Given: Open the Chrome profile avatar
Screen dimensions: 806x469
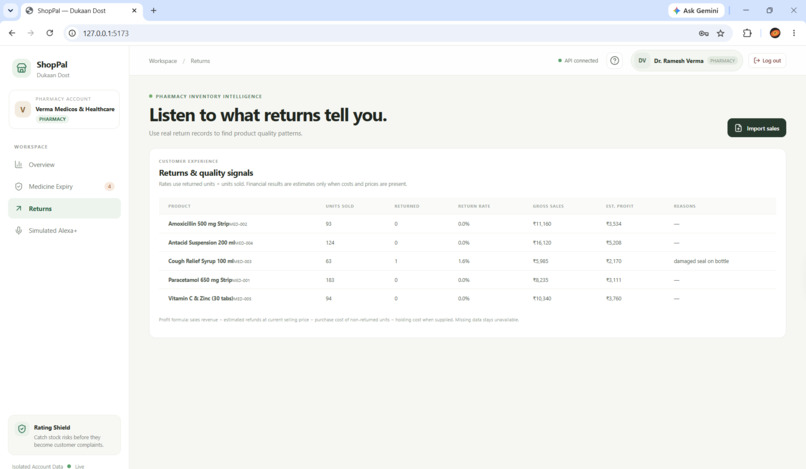Looking at the screenshot, I should click(775, 33).
